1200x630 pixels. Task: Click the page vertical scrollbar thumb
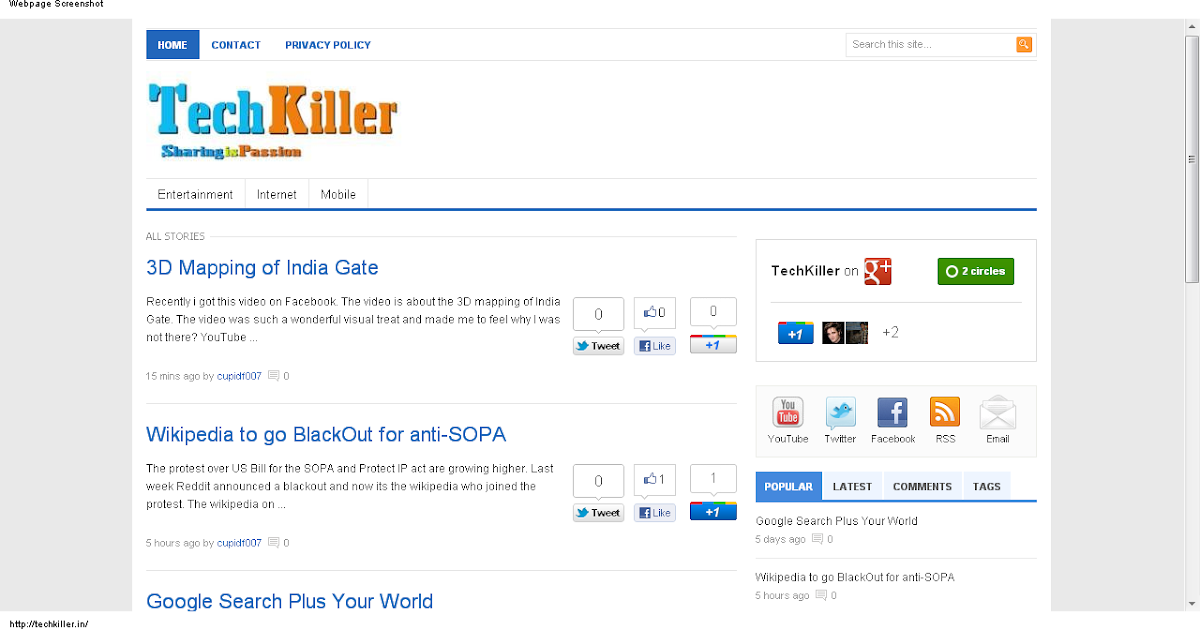click(x=1191, y=160)
